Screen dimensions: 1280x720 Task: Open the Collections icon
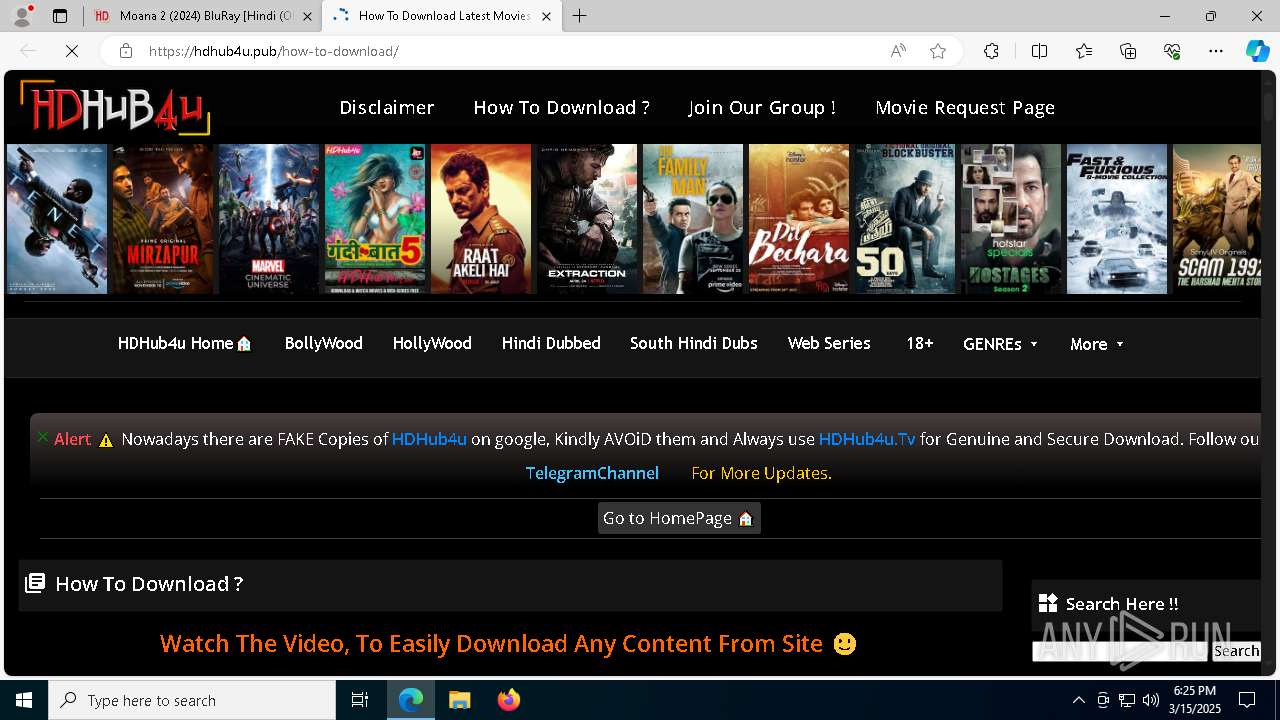click(1128, 51)
